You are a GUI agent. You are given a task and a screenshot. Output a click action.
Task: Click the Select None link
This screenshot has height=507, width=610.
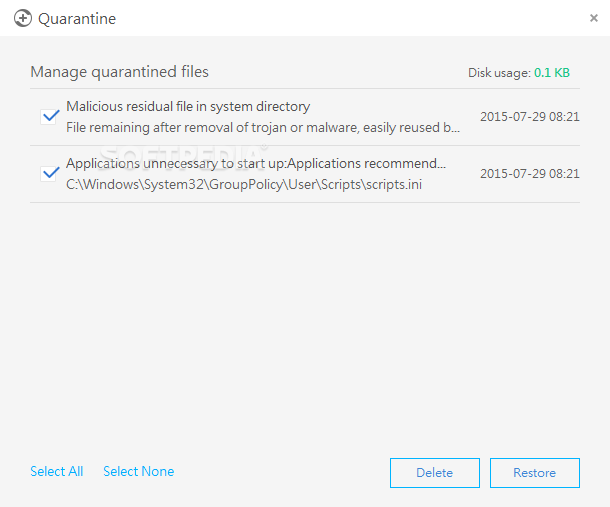coord(138,472)
